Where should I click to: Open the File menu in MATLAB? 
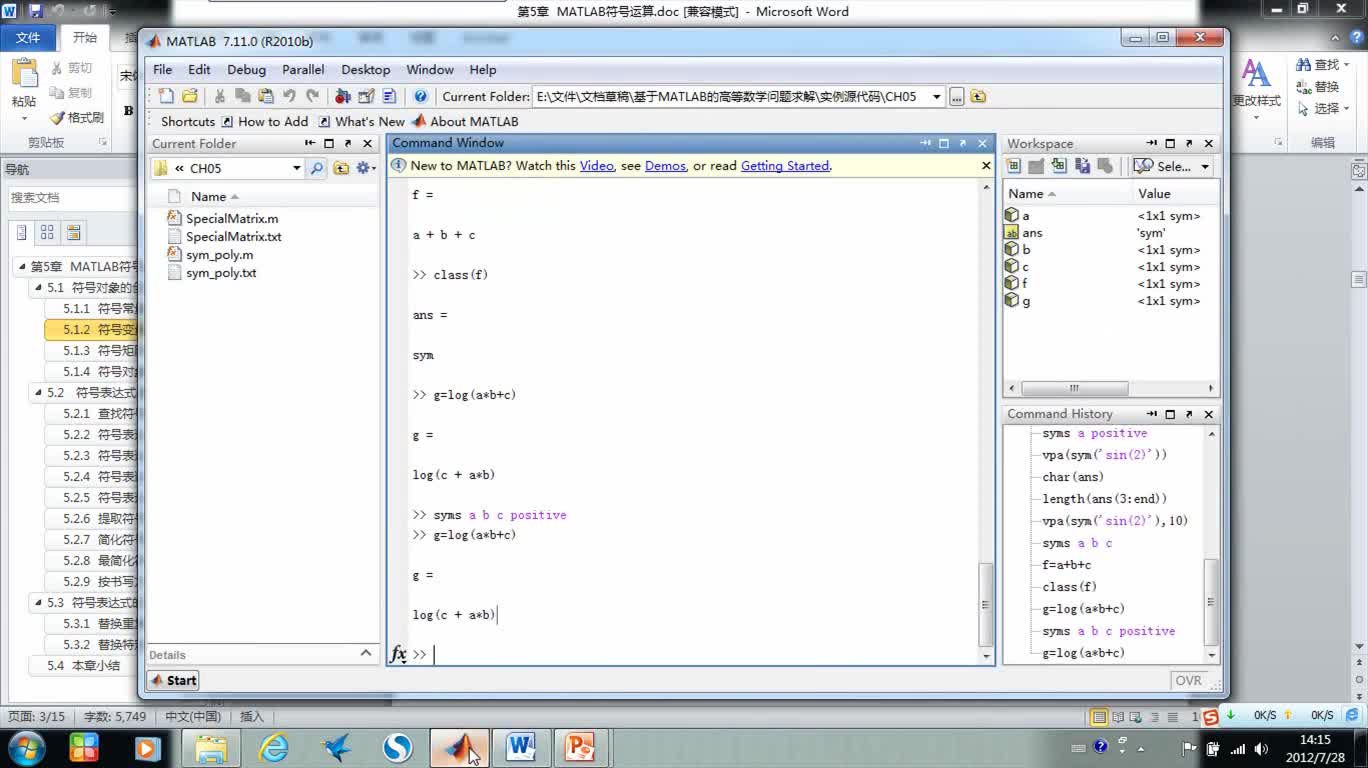(x=162, y=70)
